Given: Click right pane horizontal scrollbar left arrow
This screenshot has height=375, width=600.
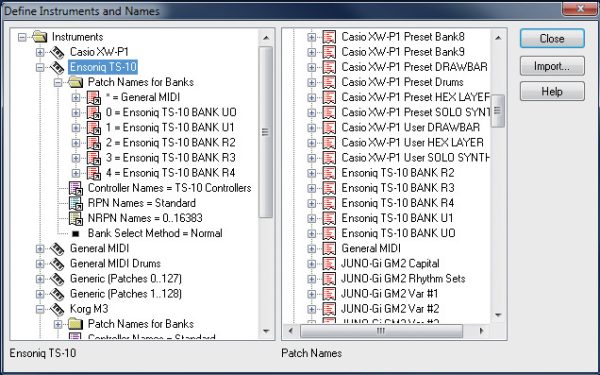Looking at the screenshot, I should [x=290, y=331].
